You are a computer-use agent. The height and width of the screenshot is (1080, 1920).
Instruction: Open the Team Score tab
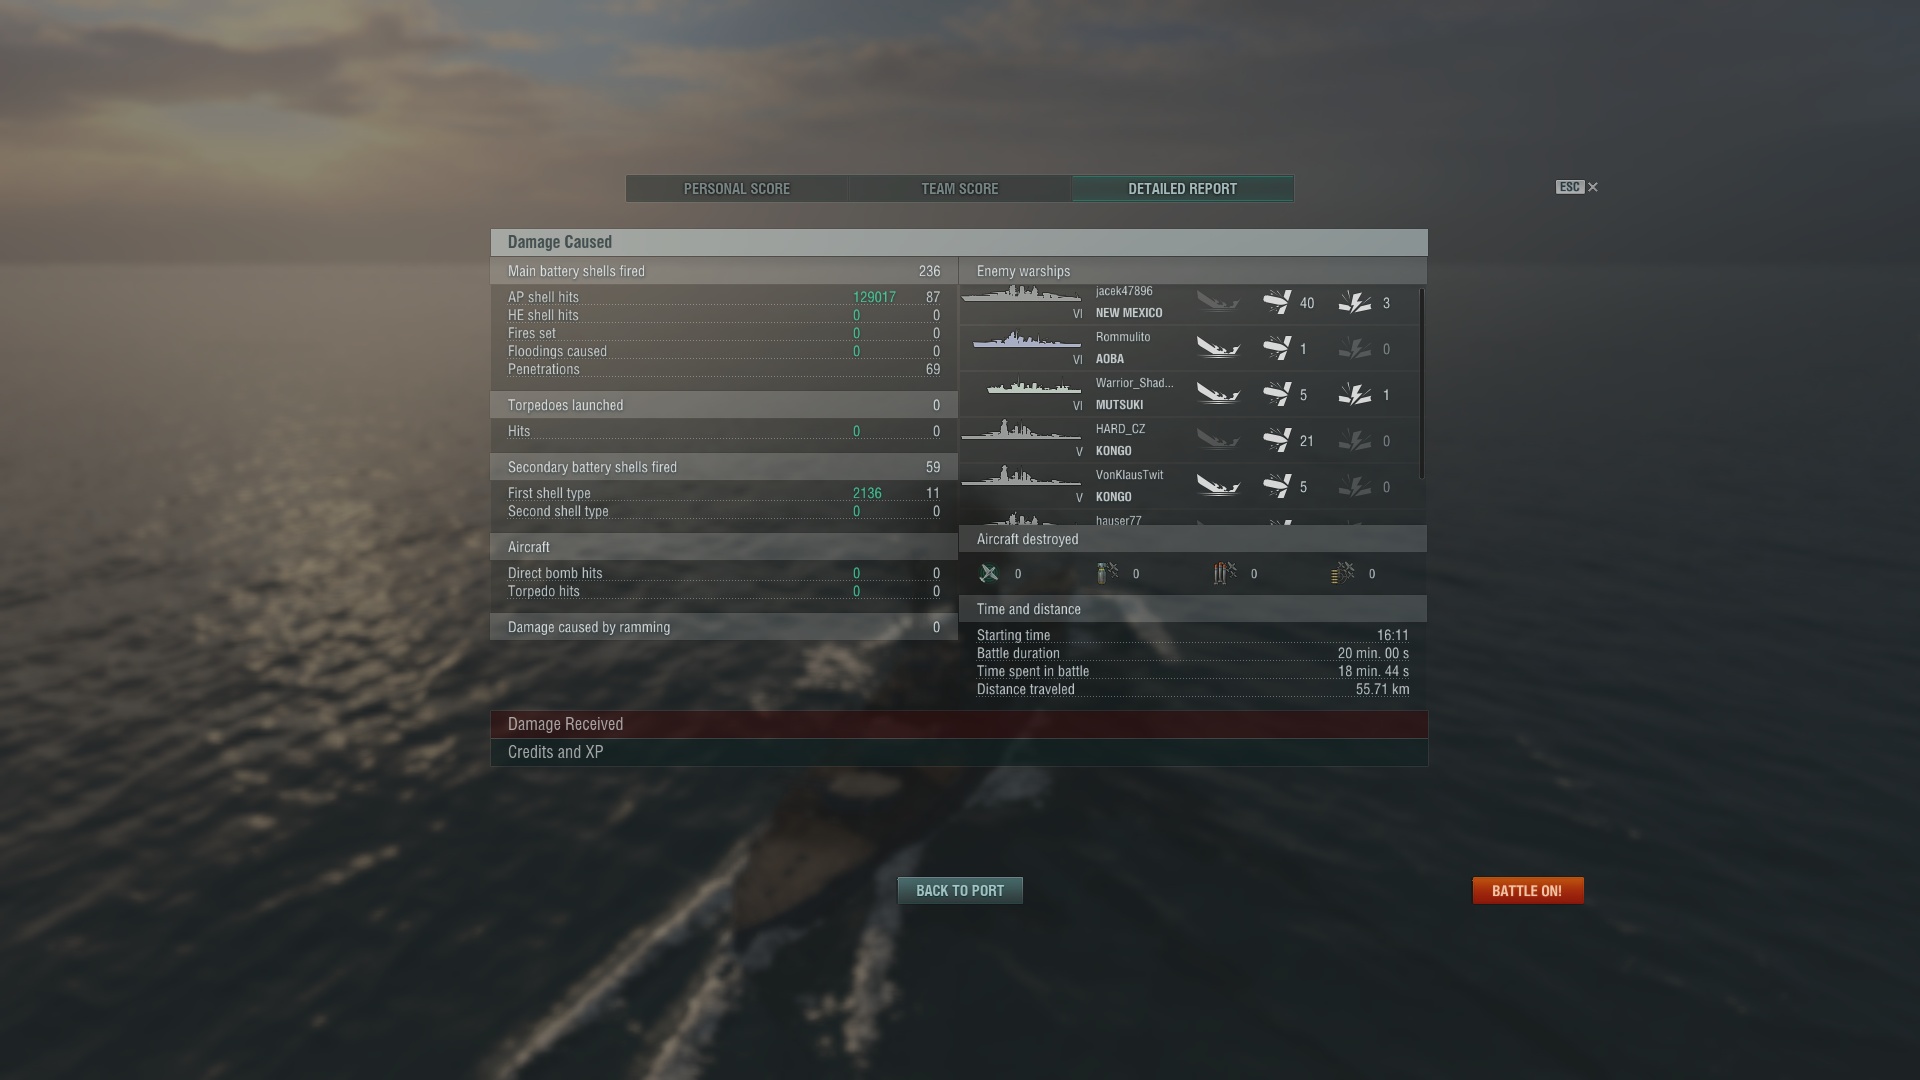click(x=960, y=189)
